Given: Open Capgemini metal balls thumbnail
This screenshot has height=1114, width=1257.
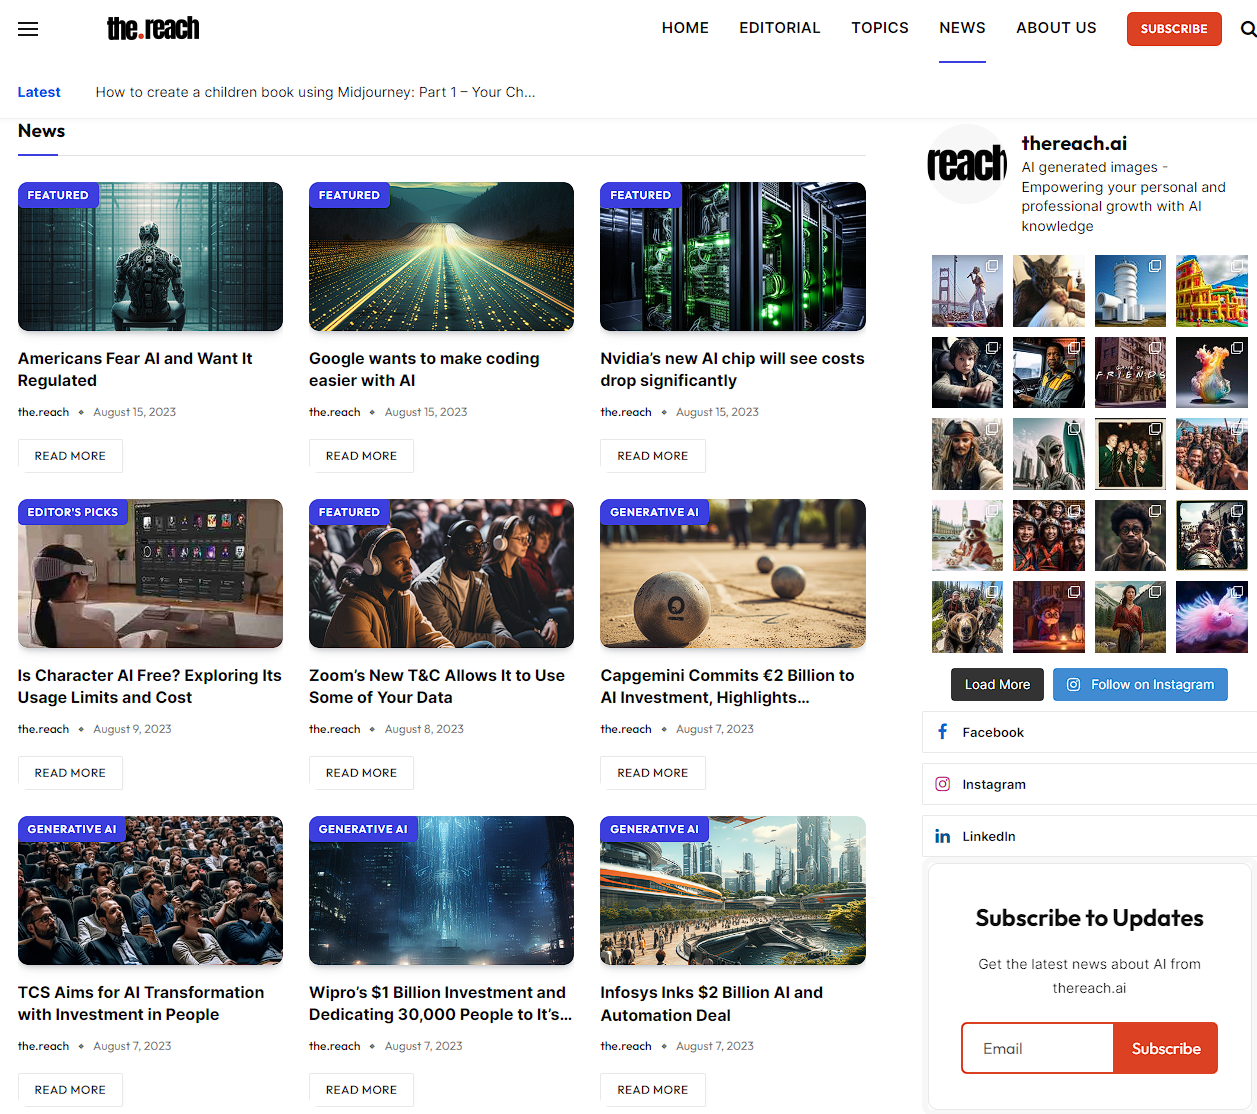Looking at the screenshot, I should click(x=733, y=573).
